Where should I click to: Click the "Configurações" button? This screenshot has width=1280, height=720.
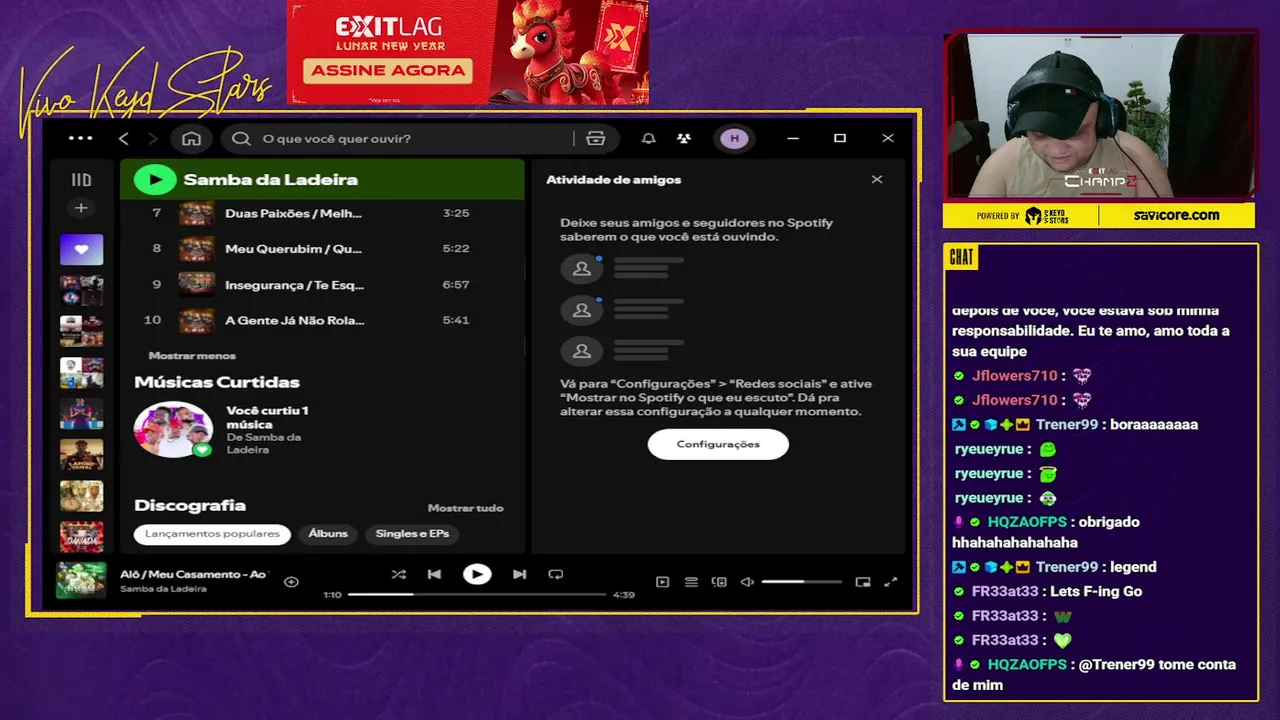pyautogui.click(x=718, y=444)
